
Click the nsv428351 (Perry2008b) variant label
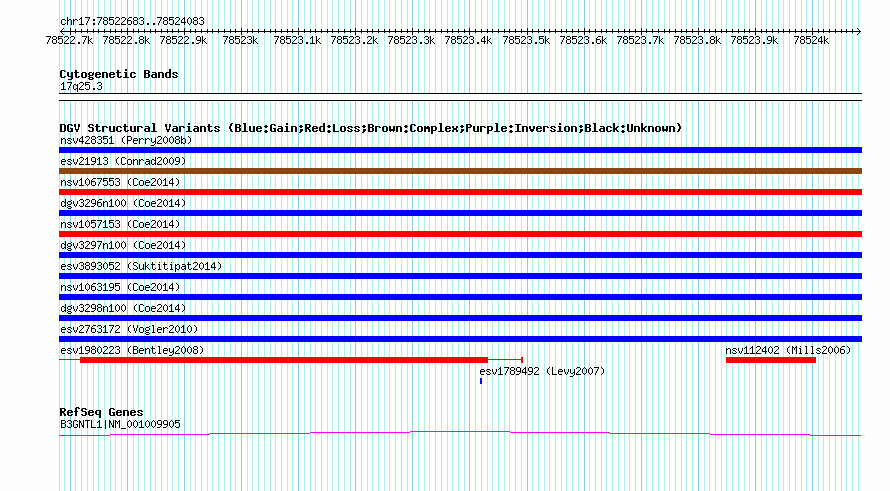(126, 140)
